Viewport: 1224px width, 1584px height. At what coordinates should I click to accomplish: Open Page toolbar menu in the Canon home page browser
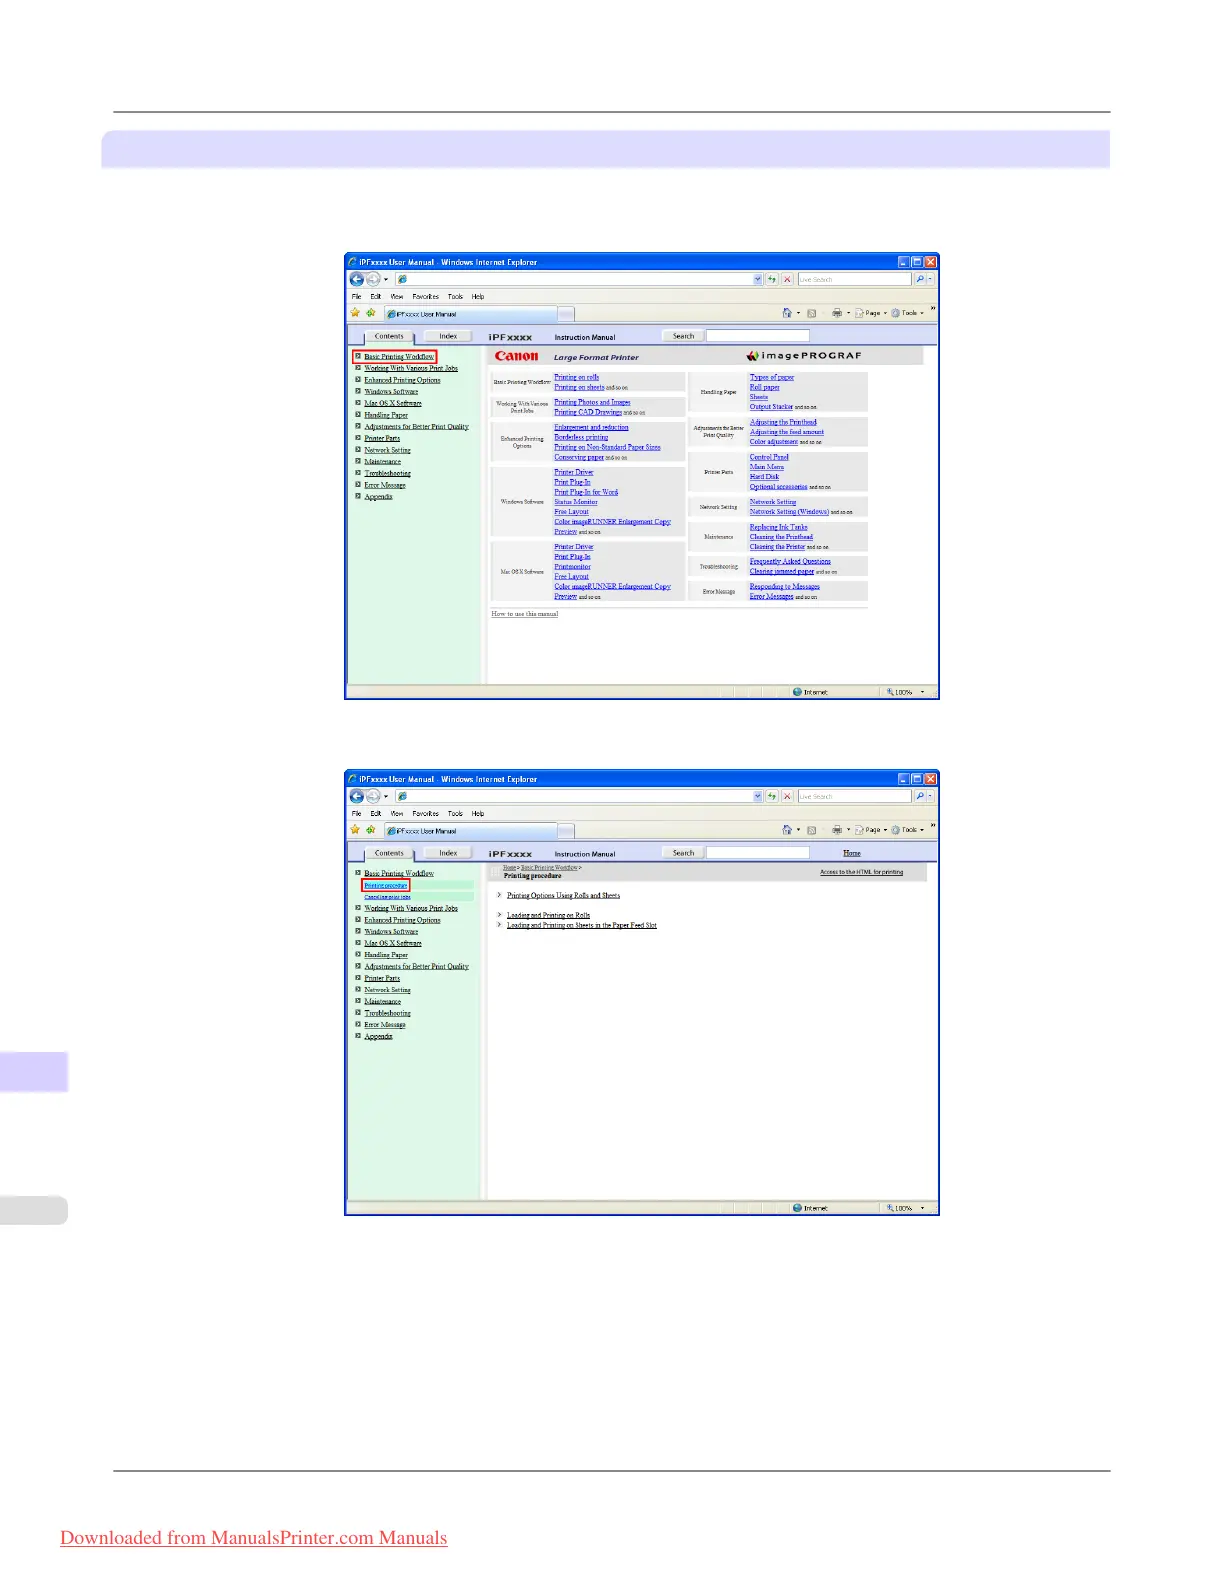pos(869,313)
